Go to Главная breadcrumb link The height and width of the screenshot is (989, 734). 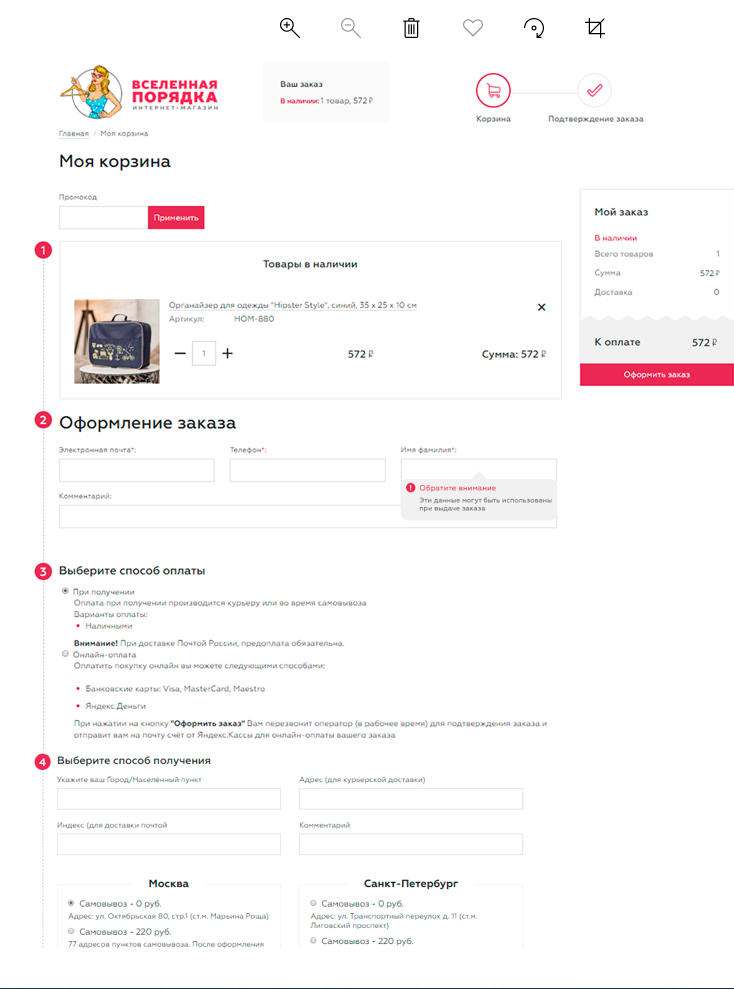coord(74,134)
